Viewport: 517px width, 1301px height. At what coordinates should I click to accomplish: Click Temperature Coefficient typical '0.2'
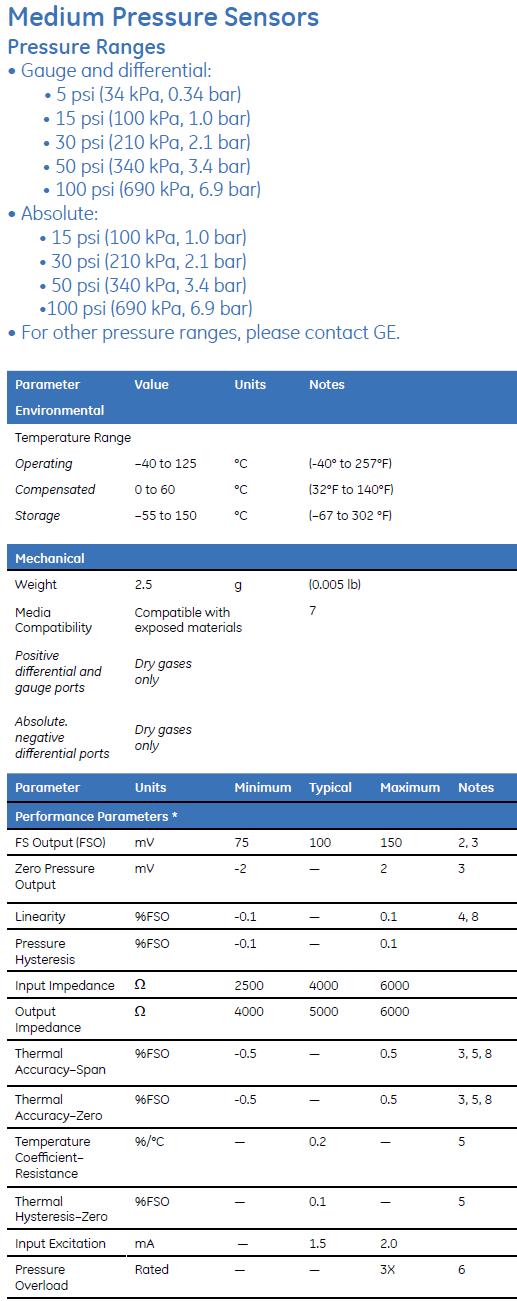tap(318, 1141)
